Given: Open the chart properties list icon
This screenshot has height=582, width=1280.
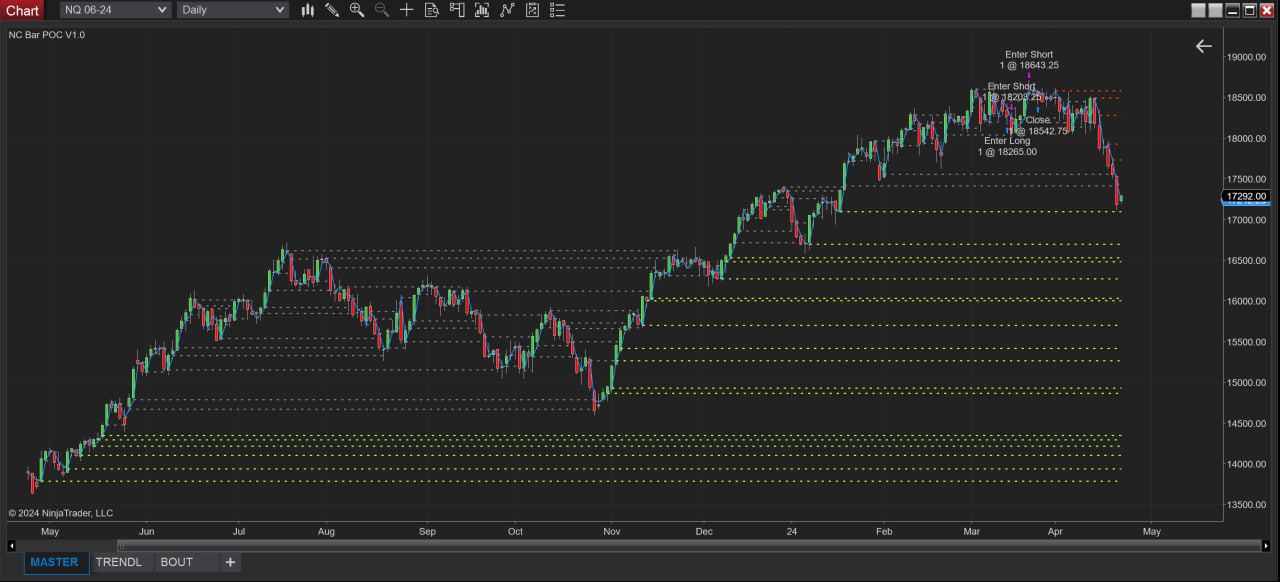Looking at the screenshot, I should click(557, 10).
